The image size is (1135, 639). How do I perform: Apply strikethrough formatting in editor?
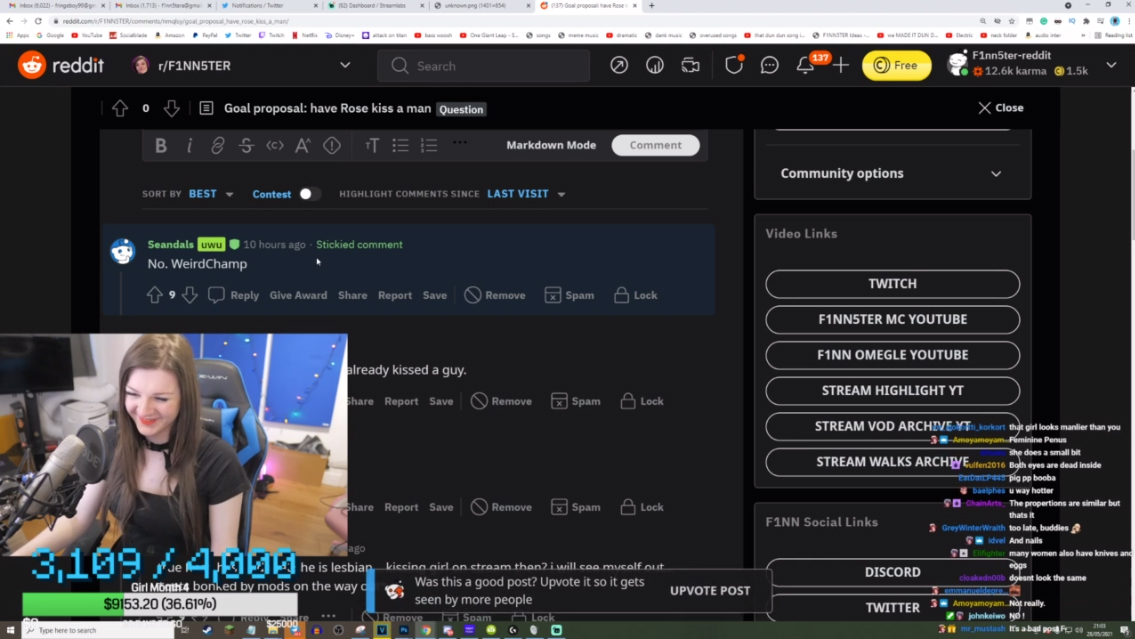[246, 145]
